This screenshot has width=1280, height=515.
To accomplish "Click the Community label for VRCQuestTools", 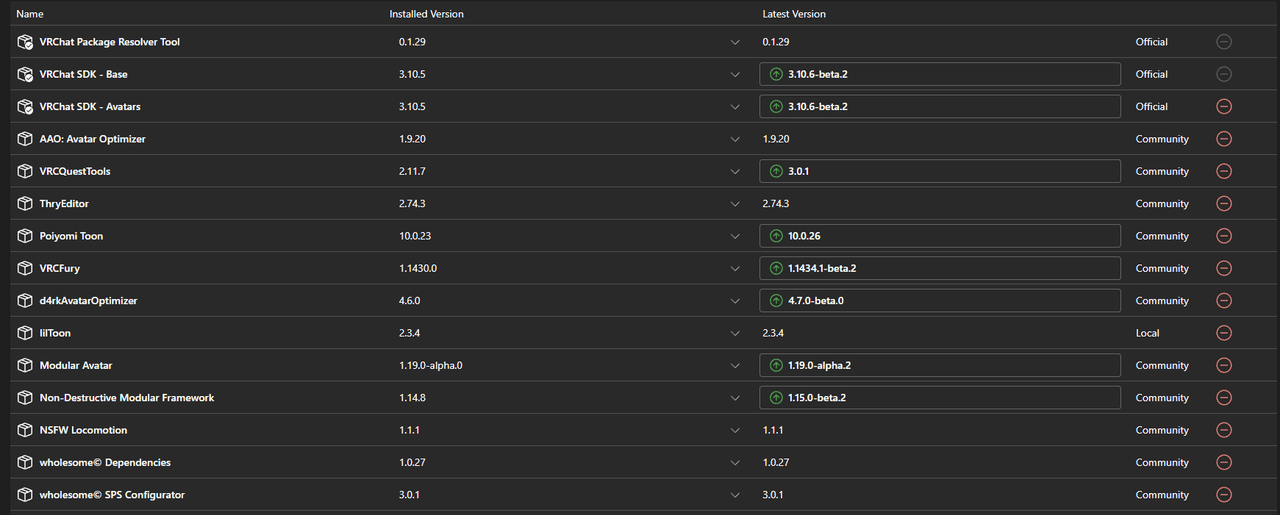I will click(x=1162, y=171).
